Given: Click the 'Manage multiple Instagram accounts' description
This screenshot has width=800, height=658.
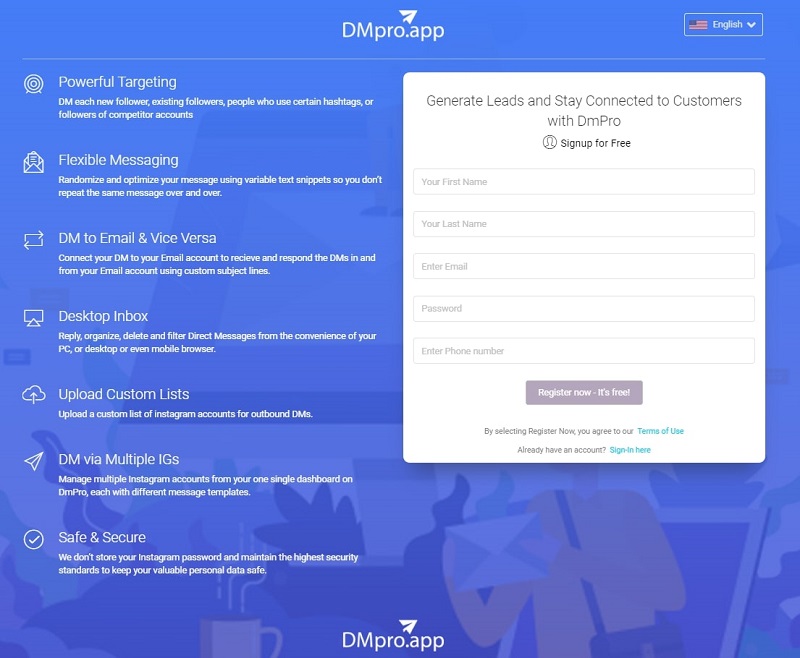Looking at the screenshot, I should [206, 486].
